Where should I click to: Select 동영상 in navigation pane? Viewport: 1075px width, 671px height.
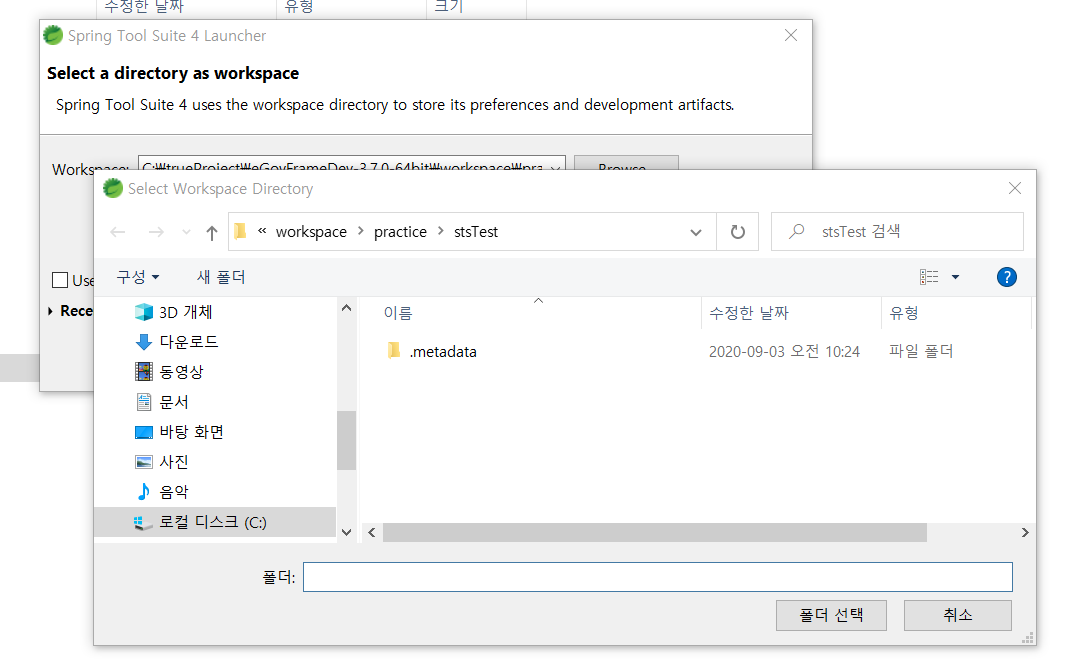(181, 372)
